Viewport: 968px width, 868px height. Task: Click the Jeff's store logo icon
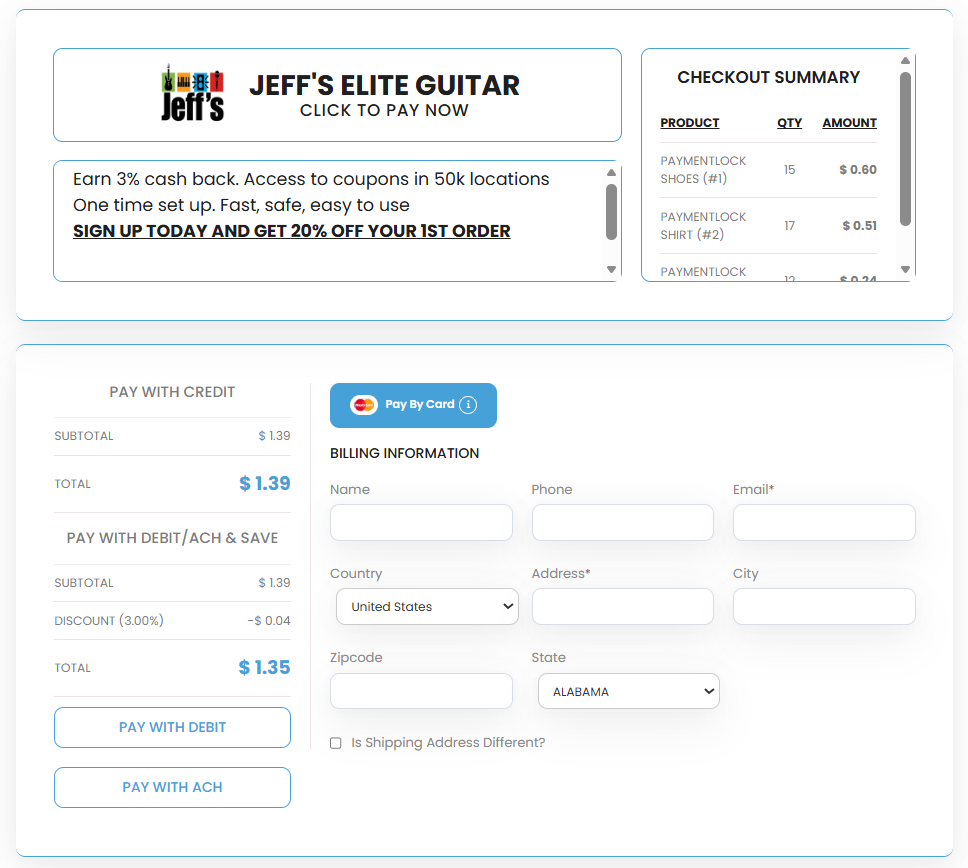click(x=192, y=94)
